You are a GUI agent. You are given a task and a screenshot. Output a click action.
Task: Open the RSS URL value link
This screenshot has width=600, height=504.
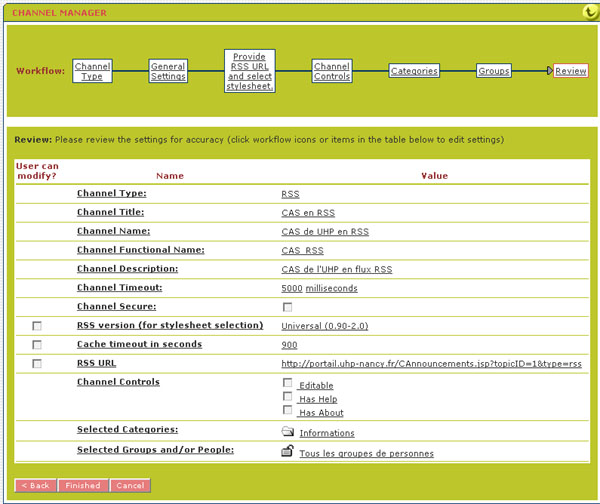(x=431, y=364)
